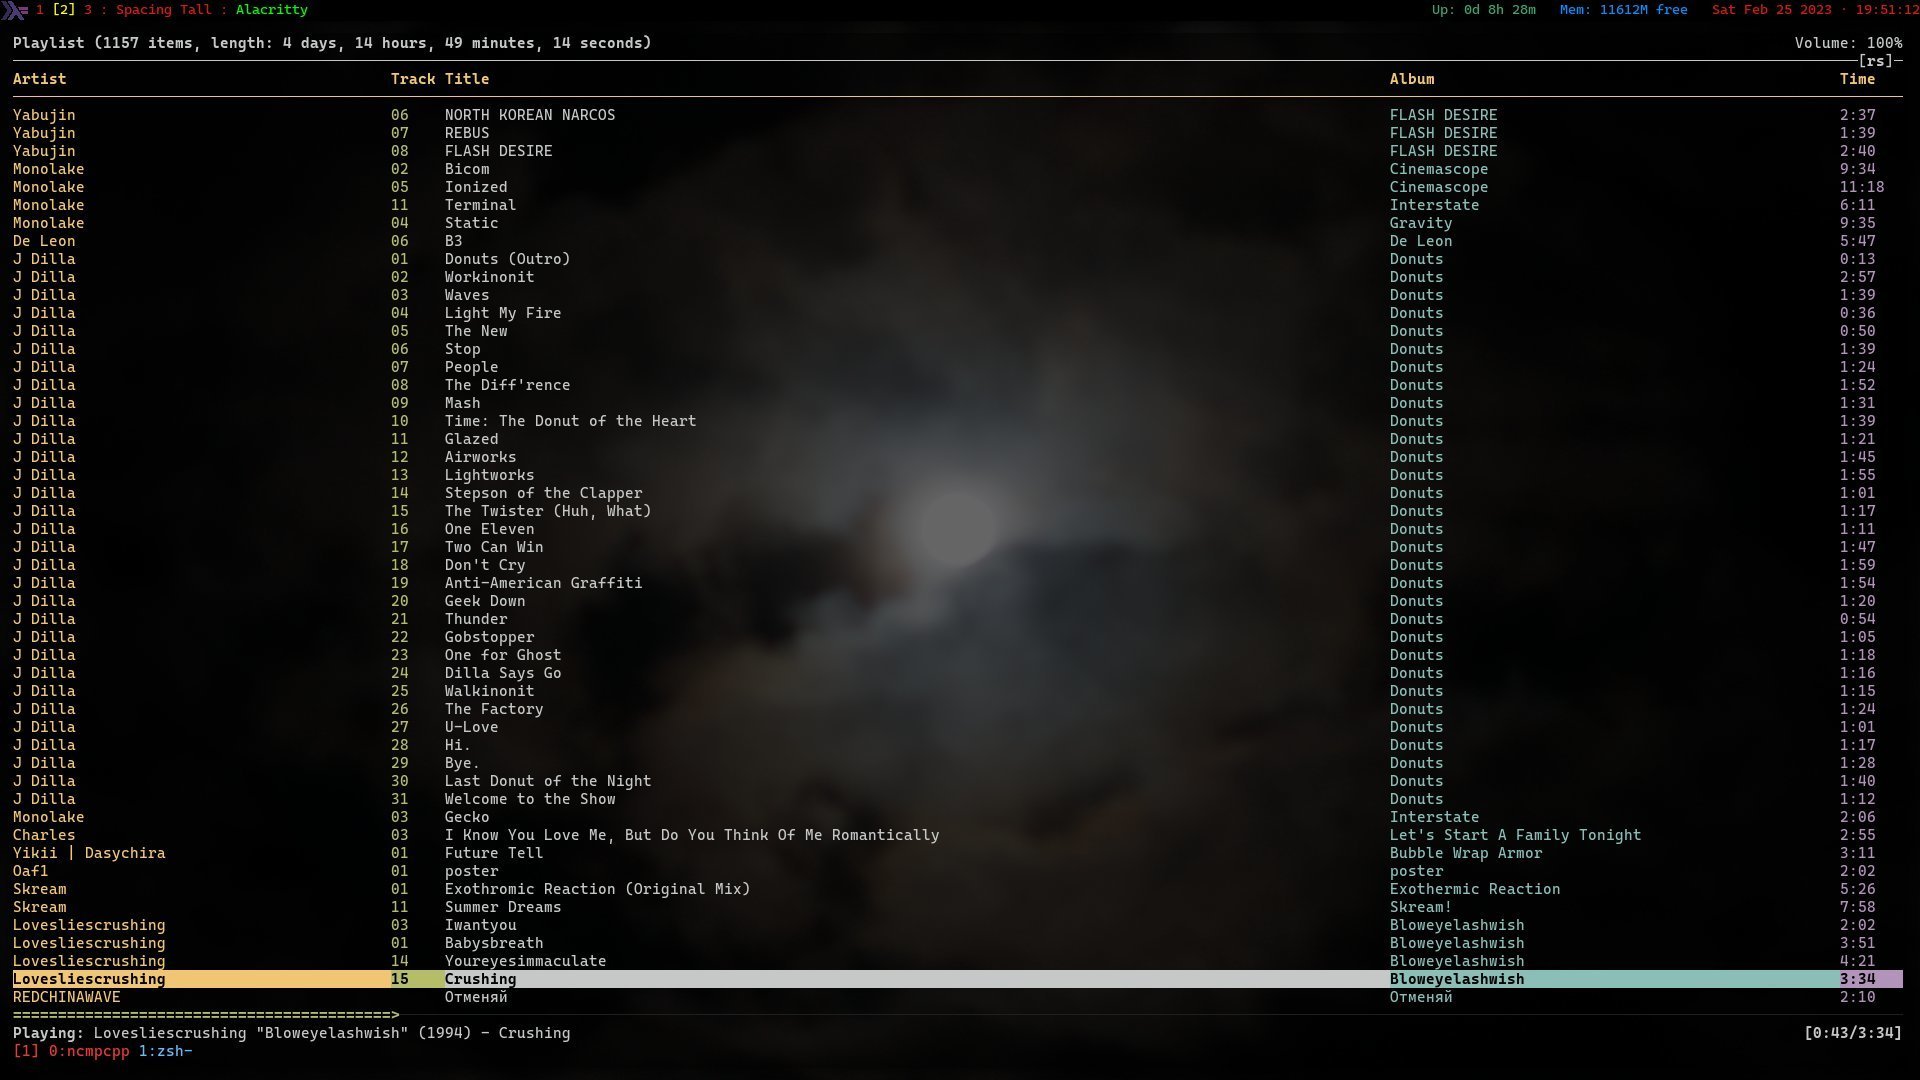1920x1080 pixels.
Task: Click the xmonad logo icon in the top bar
Action: click(x=16, y=9)
